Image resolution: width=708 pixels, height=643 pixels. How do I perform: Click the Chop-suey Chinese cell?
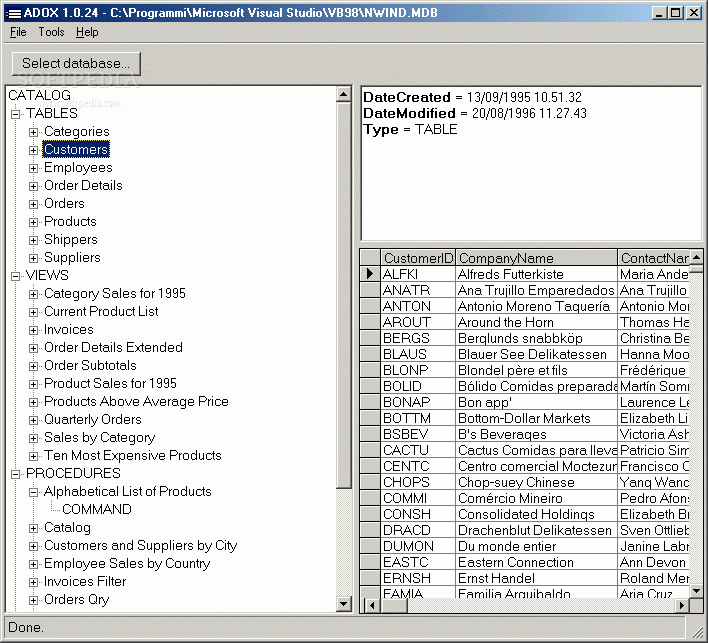click(536, 482)
